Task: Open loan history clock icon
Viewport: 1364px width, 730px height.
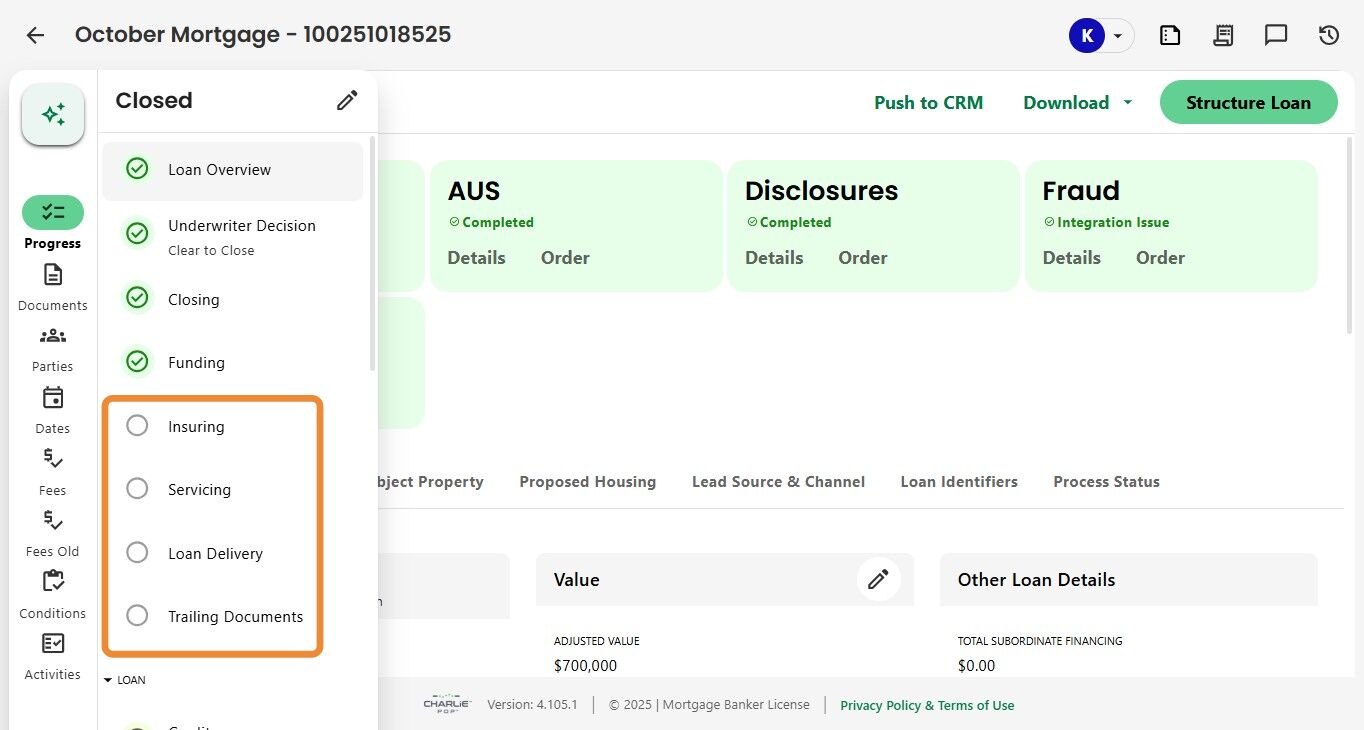Action: pyautogui.click(x=1328, y=35)
